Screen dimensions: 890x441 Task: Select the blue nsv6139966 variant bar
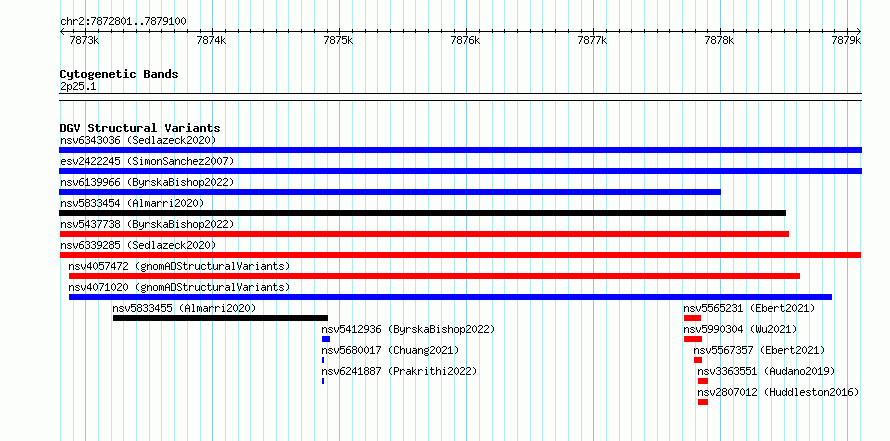click(x=390, y=192)
